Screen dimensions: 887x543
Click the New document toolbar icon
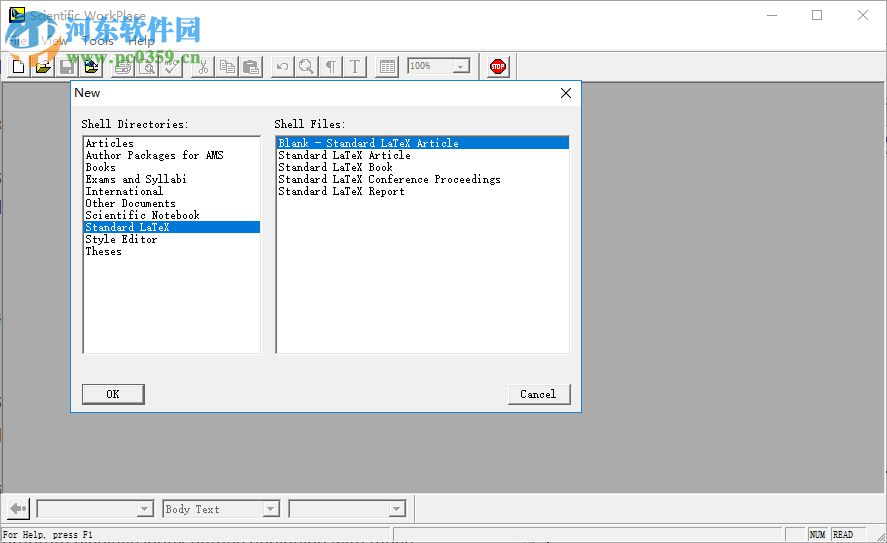coord(19,67)
